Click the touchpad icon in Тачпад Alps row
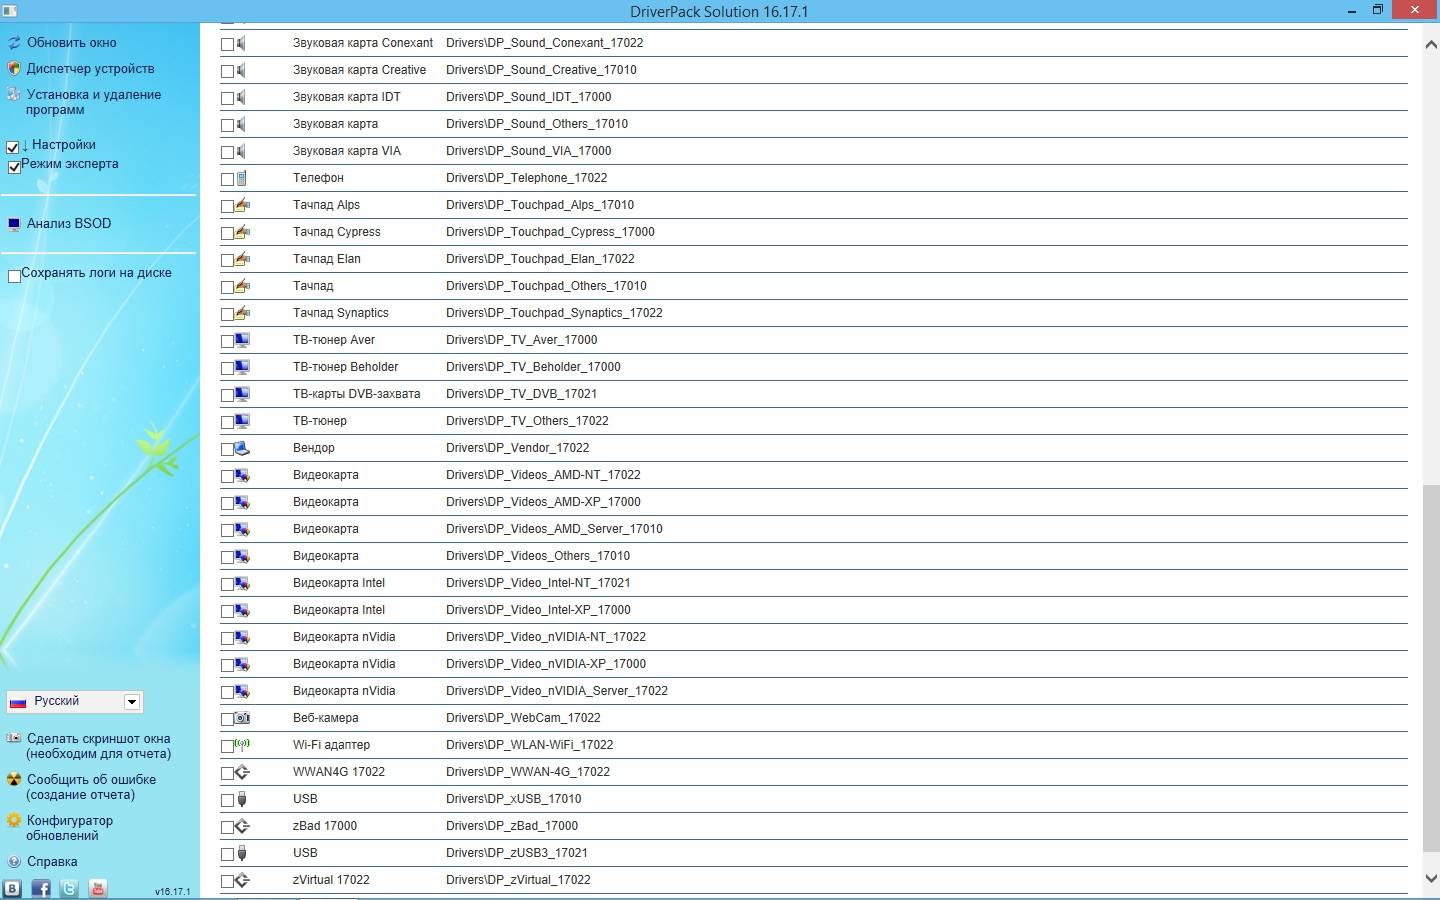The height and width of the screenshot is (900, 1440). (x=242, y=205)
